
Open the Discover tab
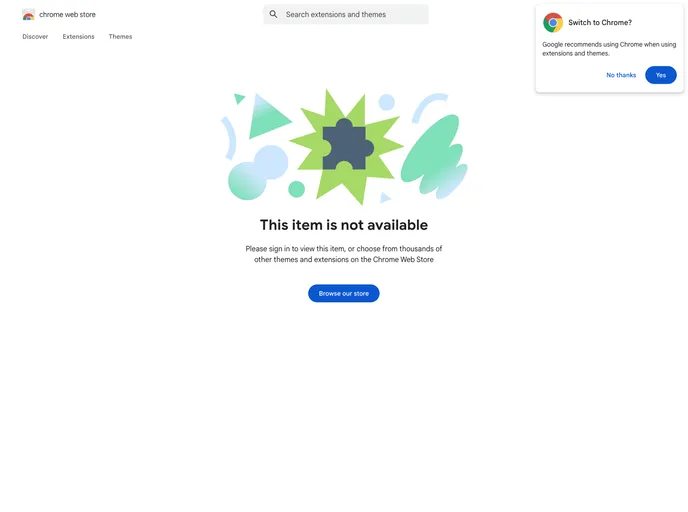click(35, 36)
